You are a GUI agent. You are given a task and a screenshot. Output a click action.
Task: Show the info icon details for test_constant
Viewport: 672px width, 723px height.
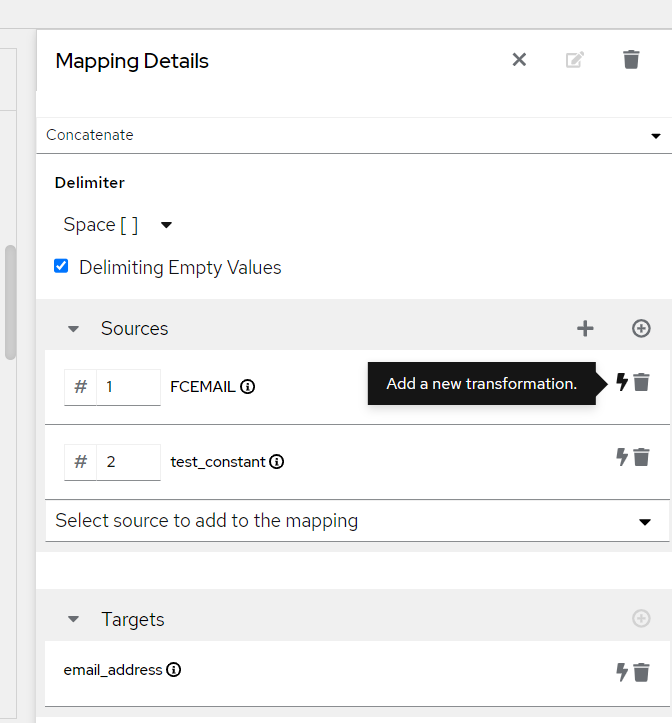(277, 462)
